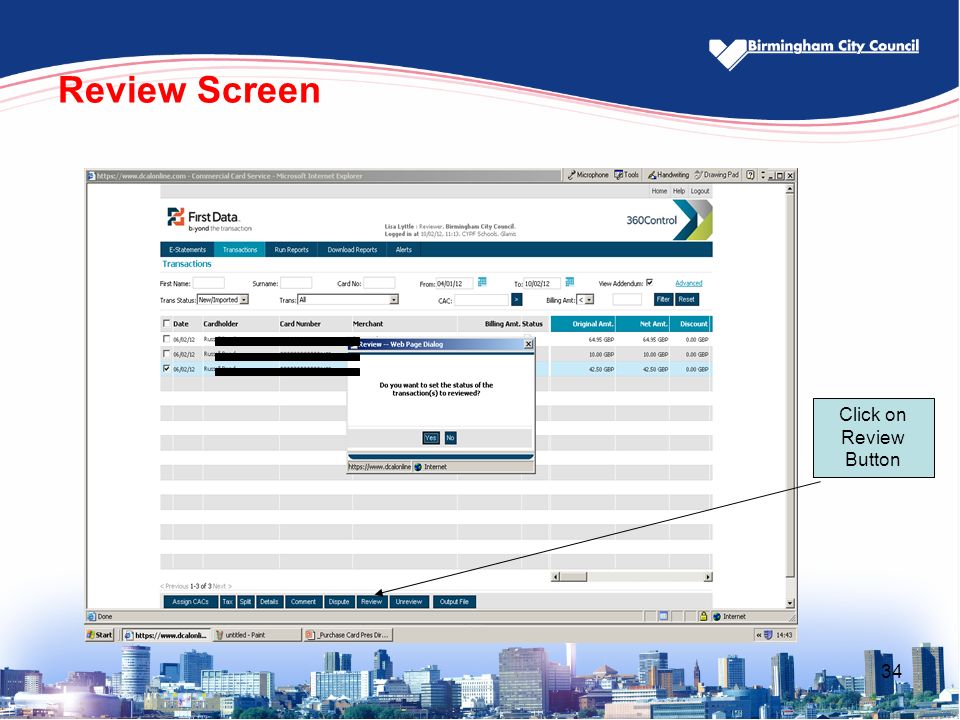This screenshot has width=960, height=720.
Task: Open the Windows Start menu
Action: coord(100,635)
